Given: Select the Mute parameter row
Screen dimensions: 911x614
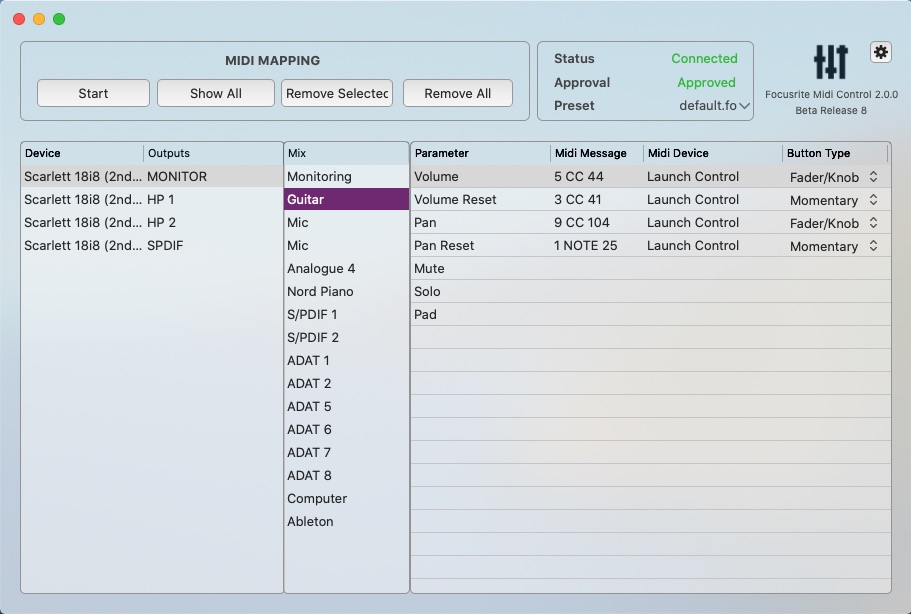Looking at the screenshot, I should (651, 268).
